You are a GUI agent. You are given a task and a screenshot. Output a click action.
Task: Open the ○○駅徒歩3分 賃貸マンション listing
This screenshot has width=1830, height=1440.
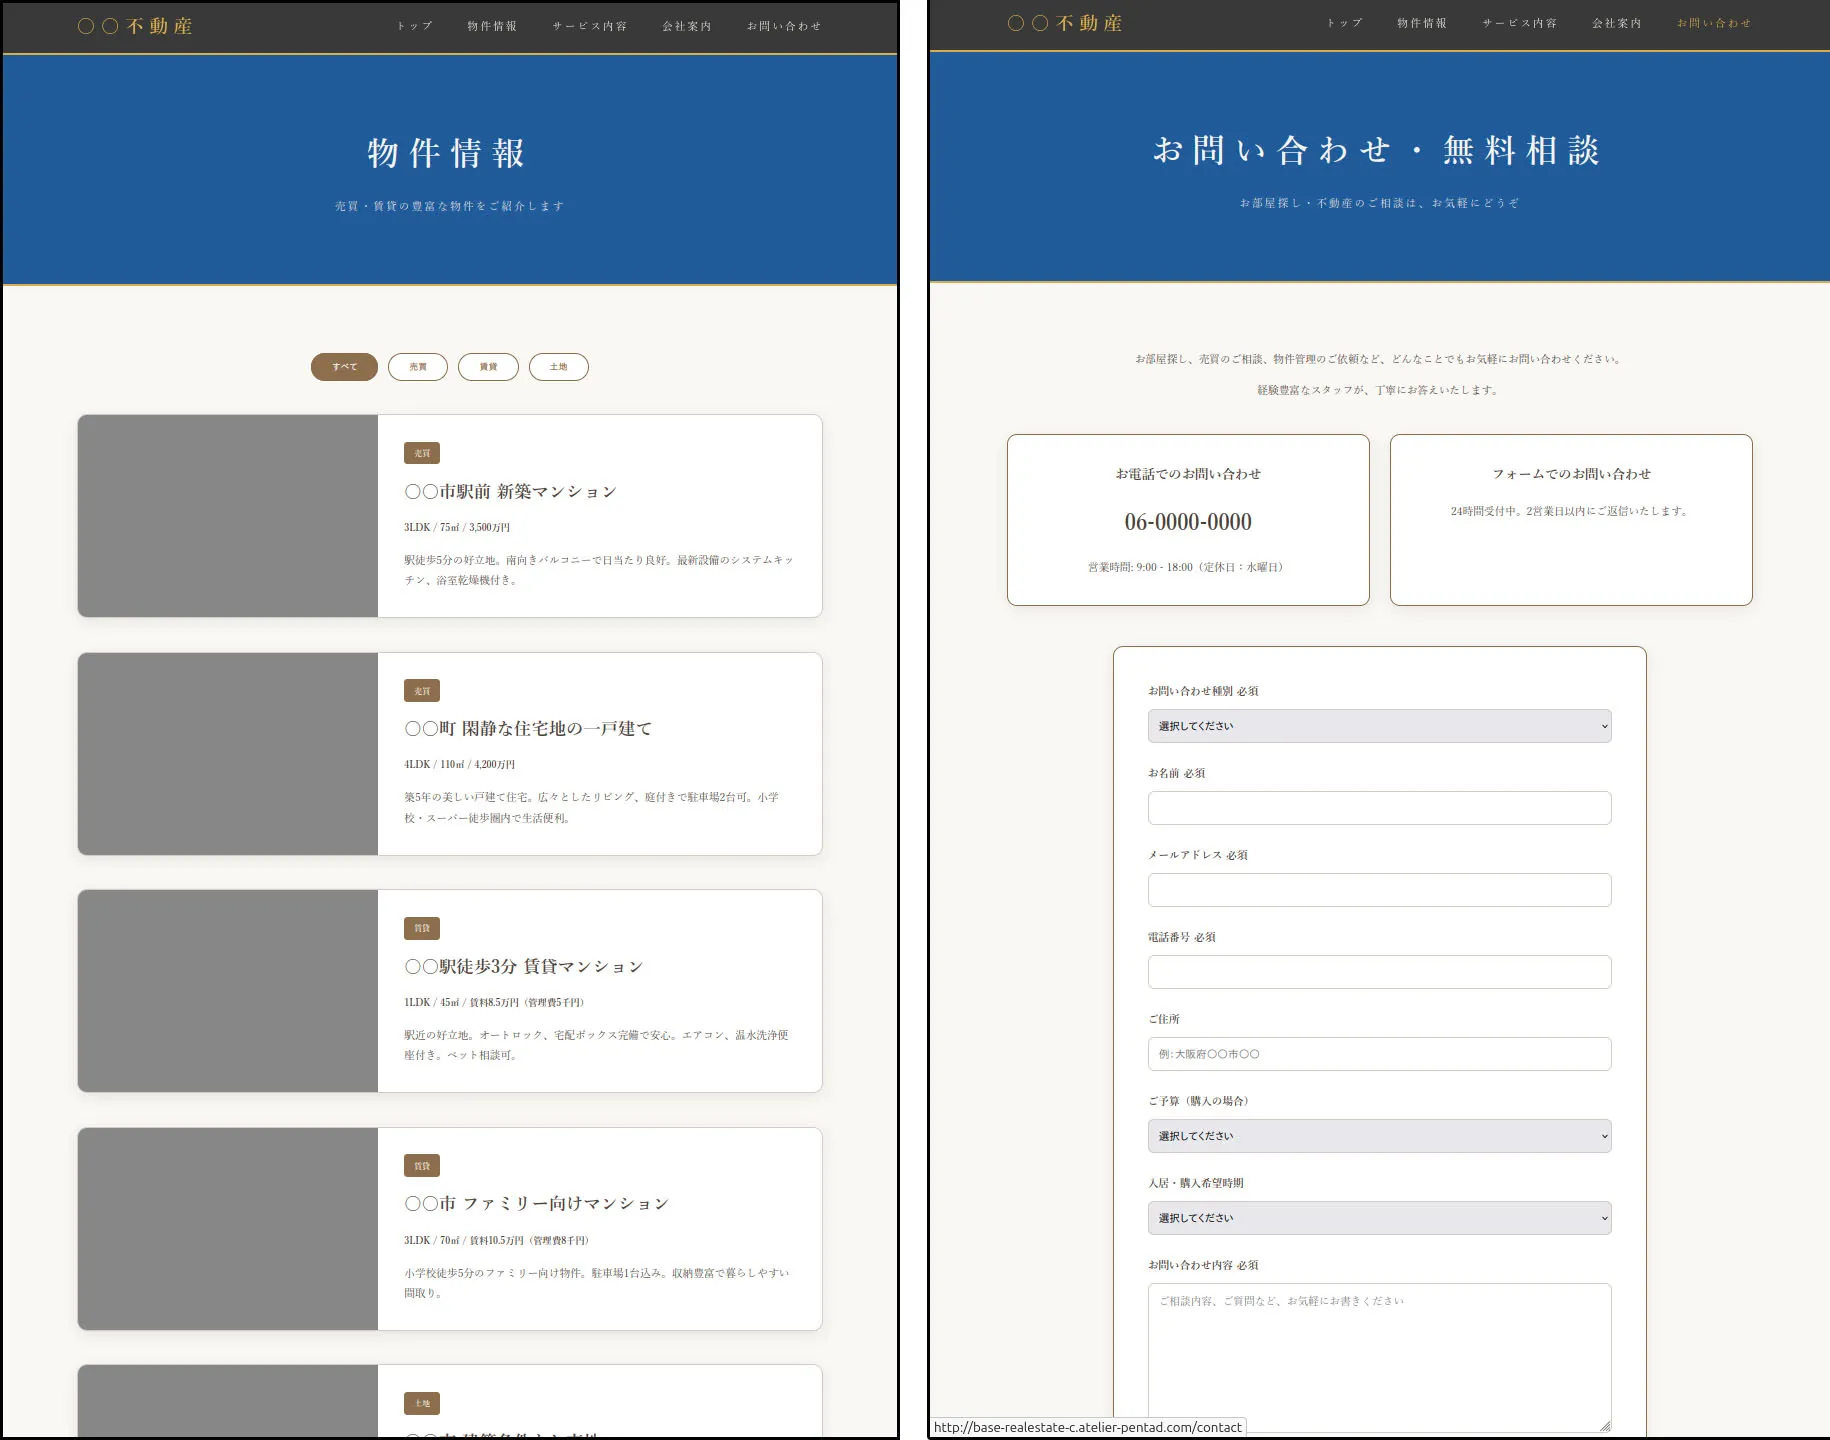click(523, 966)
